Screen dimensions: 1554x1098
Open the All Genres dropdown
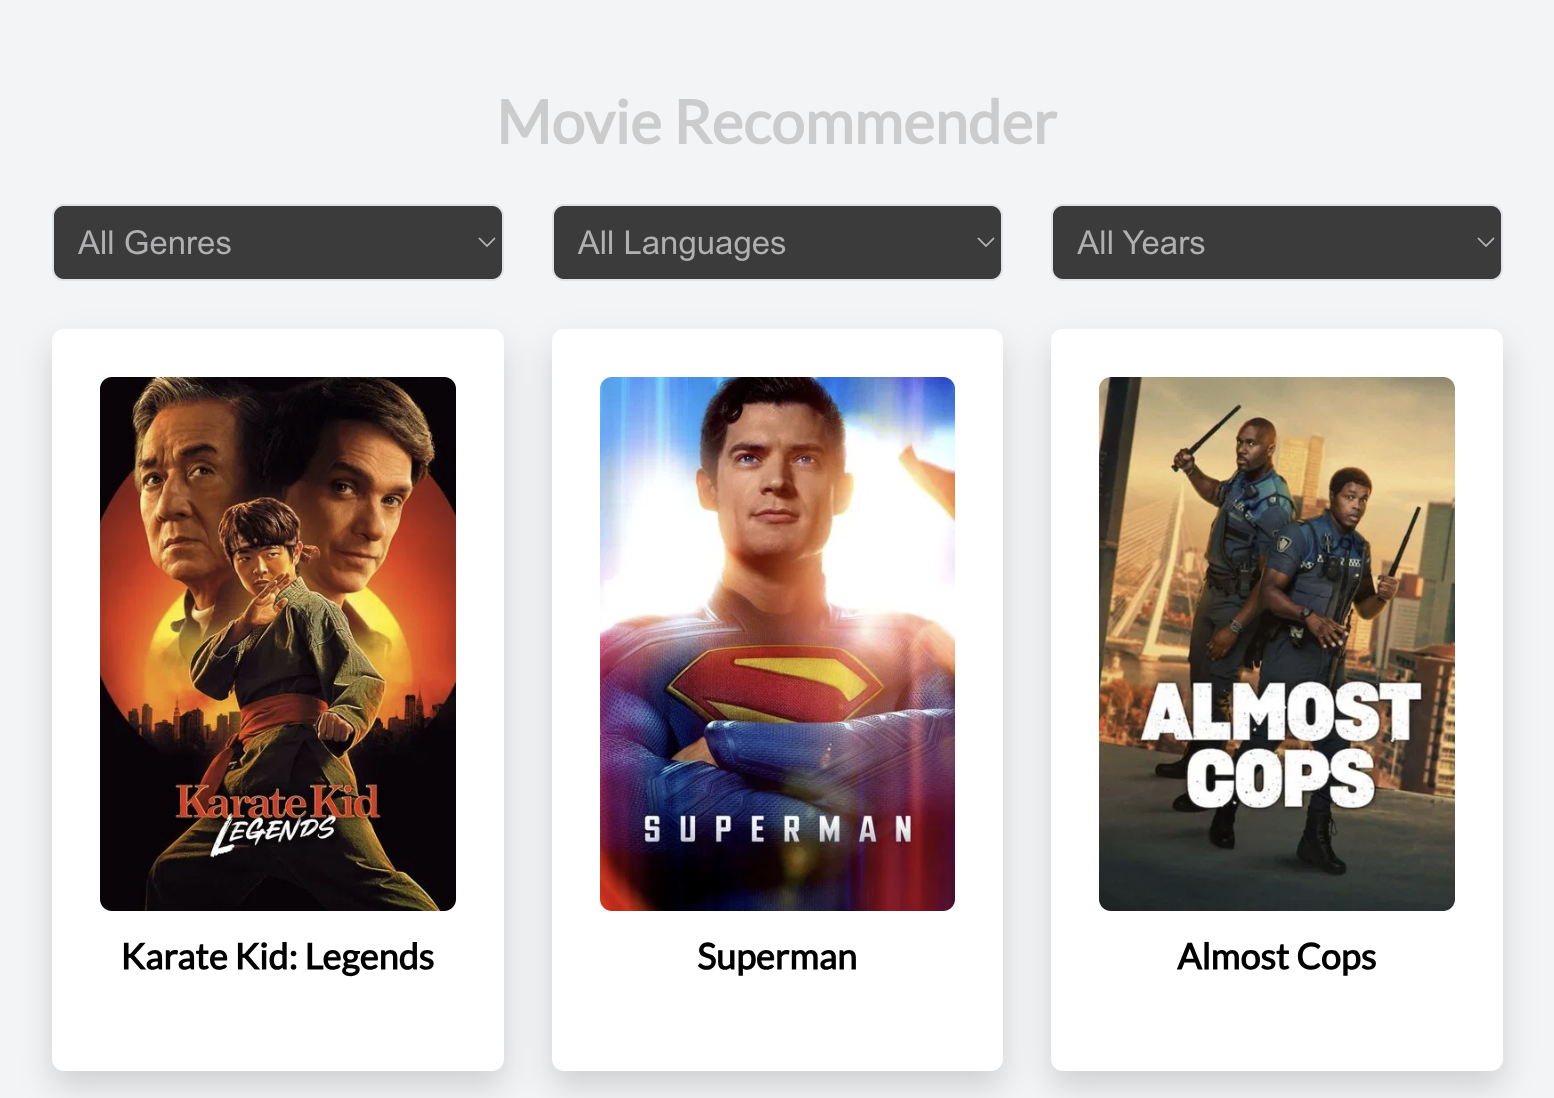pyautogui.click(x=277, y=243)
